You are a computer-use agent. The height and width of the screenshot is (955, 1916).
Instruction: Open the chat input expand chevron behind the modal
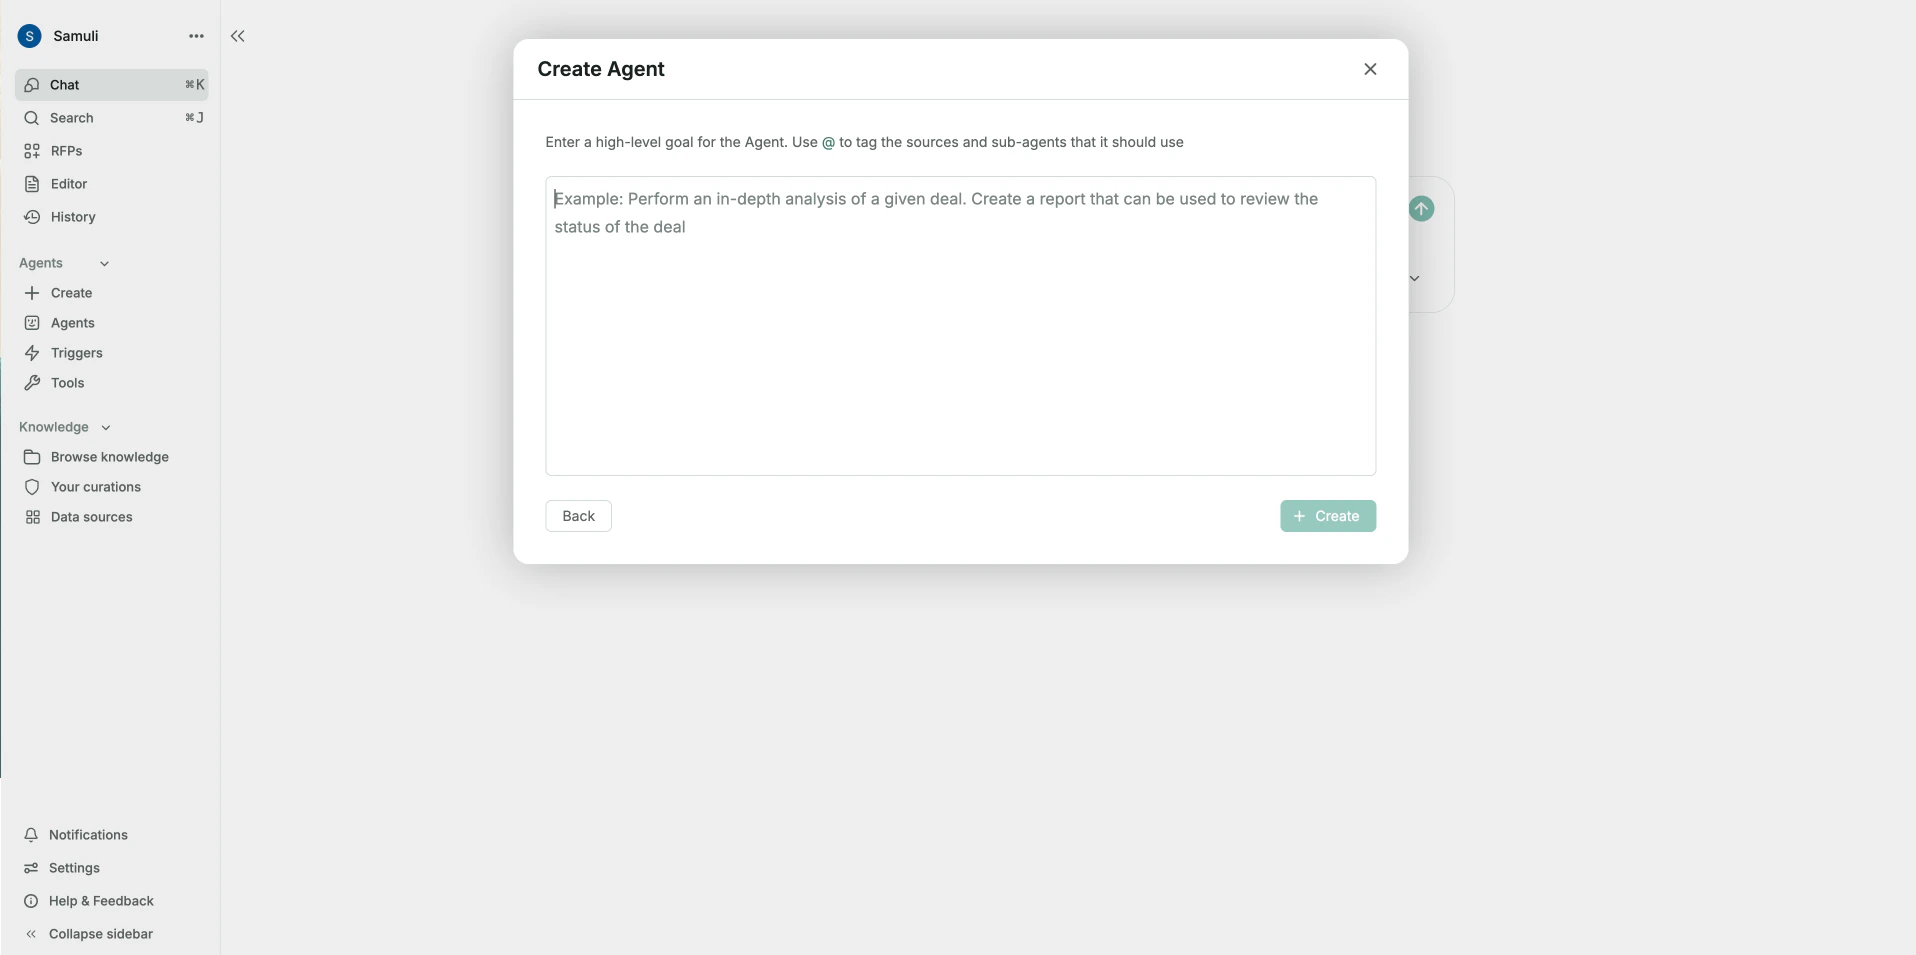1415,278
